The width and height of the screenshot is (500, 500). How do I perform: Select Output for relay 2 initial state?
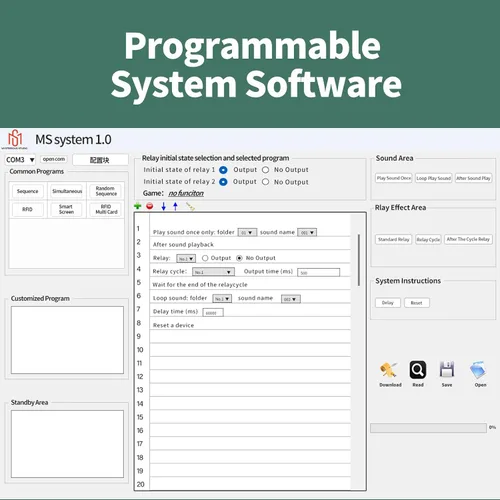(x=223, y=182)
